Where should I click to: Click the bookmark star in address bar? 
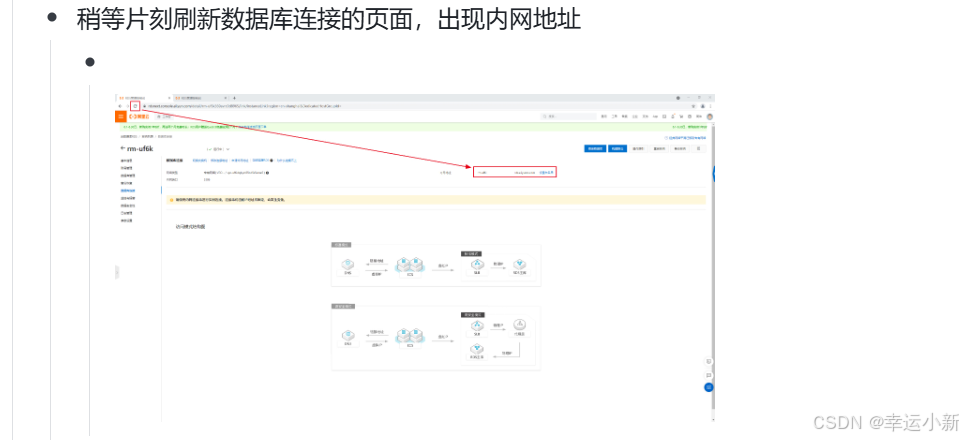[693, 106]
